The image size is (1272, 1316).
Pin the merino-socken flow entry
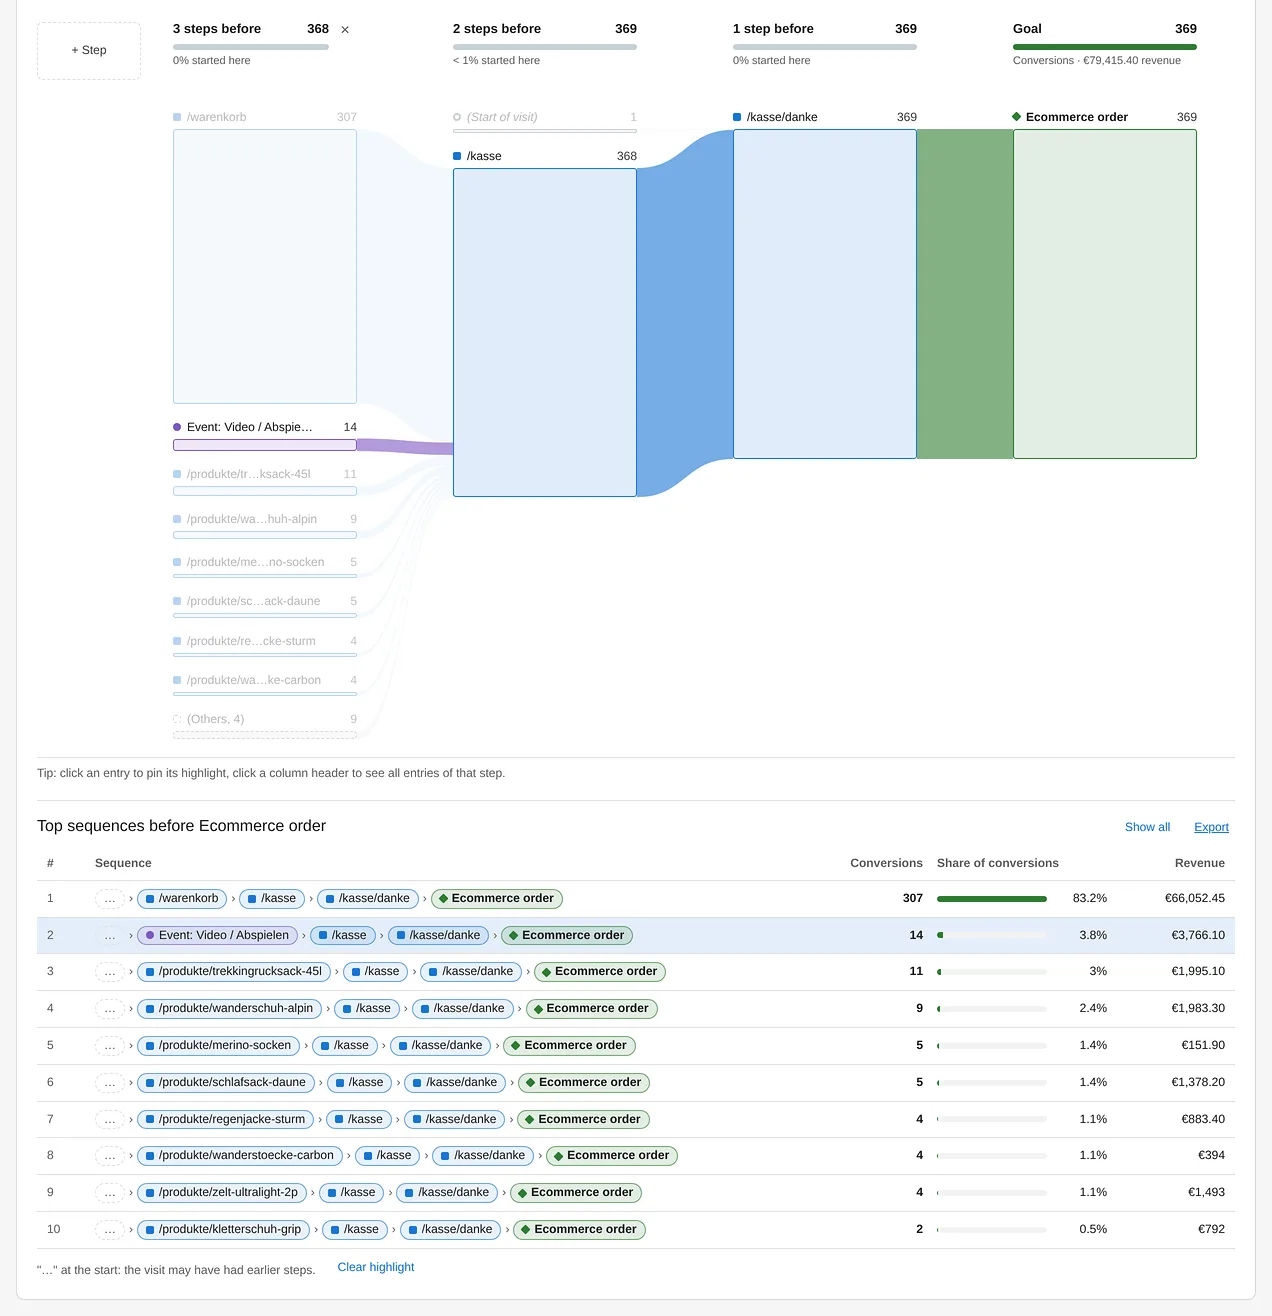coord(265,567)
